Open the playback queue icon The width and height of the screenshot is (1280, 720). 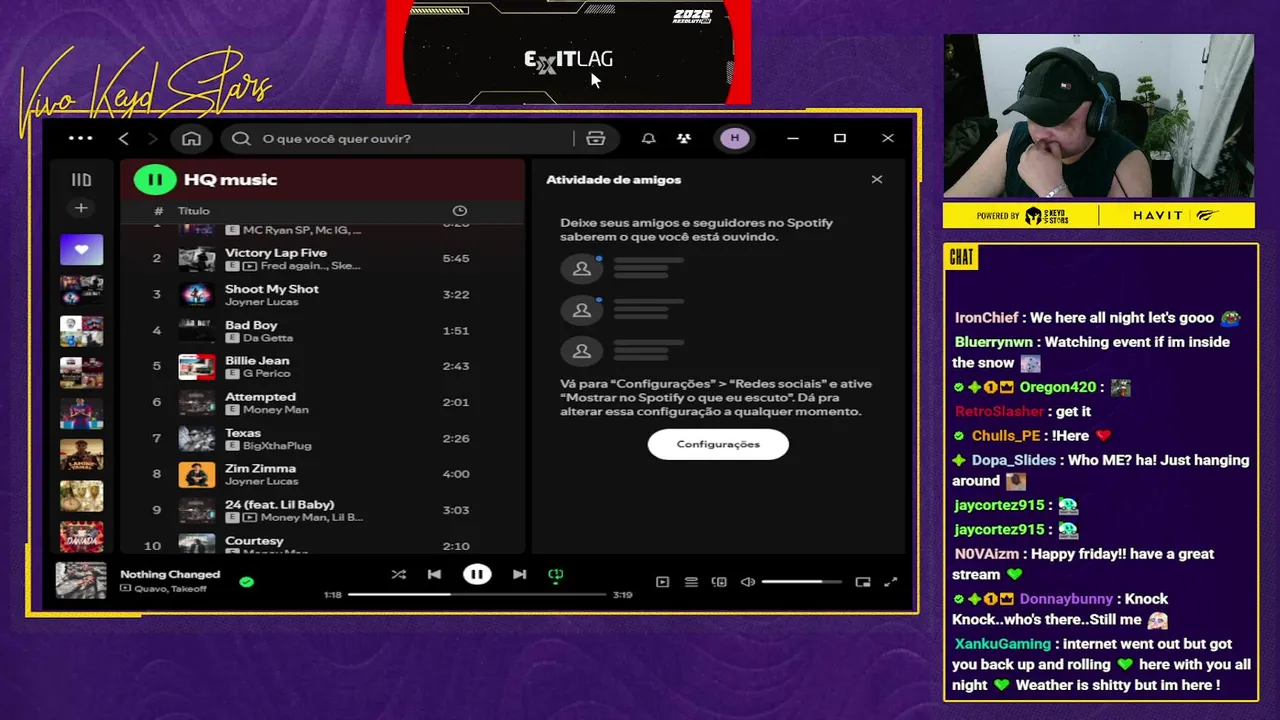[x=691, y=582]
